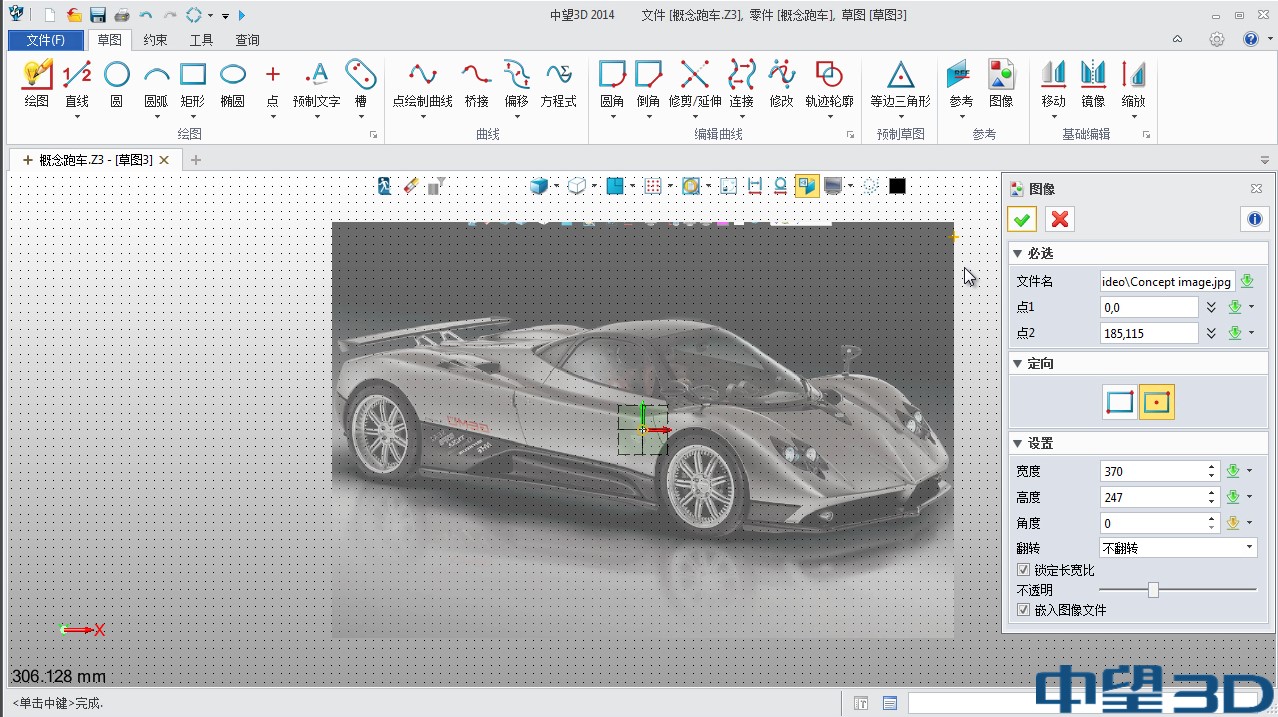This screenshot has width=1278, height=717.
Task: Collapse the 设置 settings section
Action: click(1018, 444)
